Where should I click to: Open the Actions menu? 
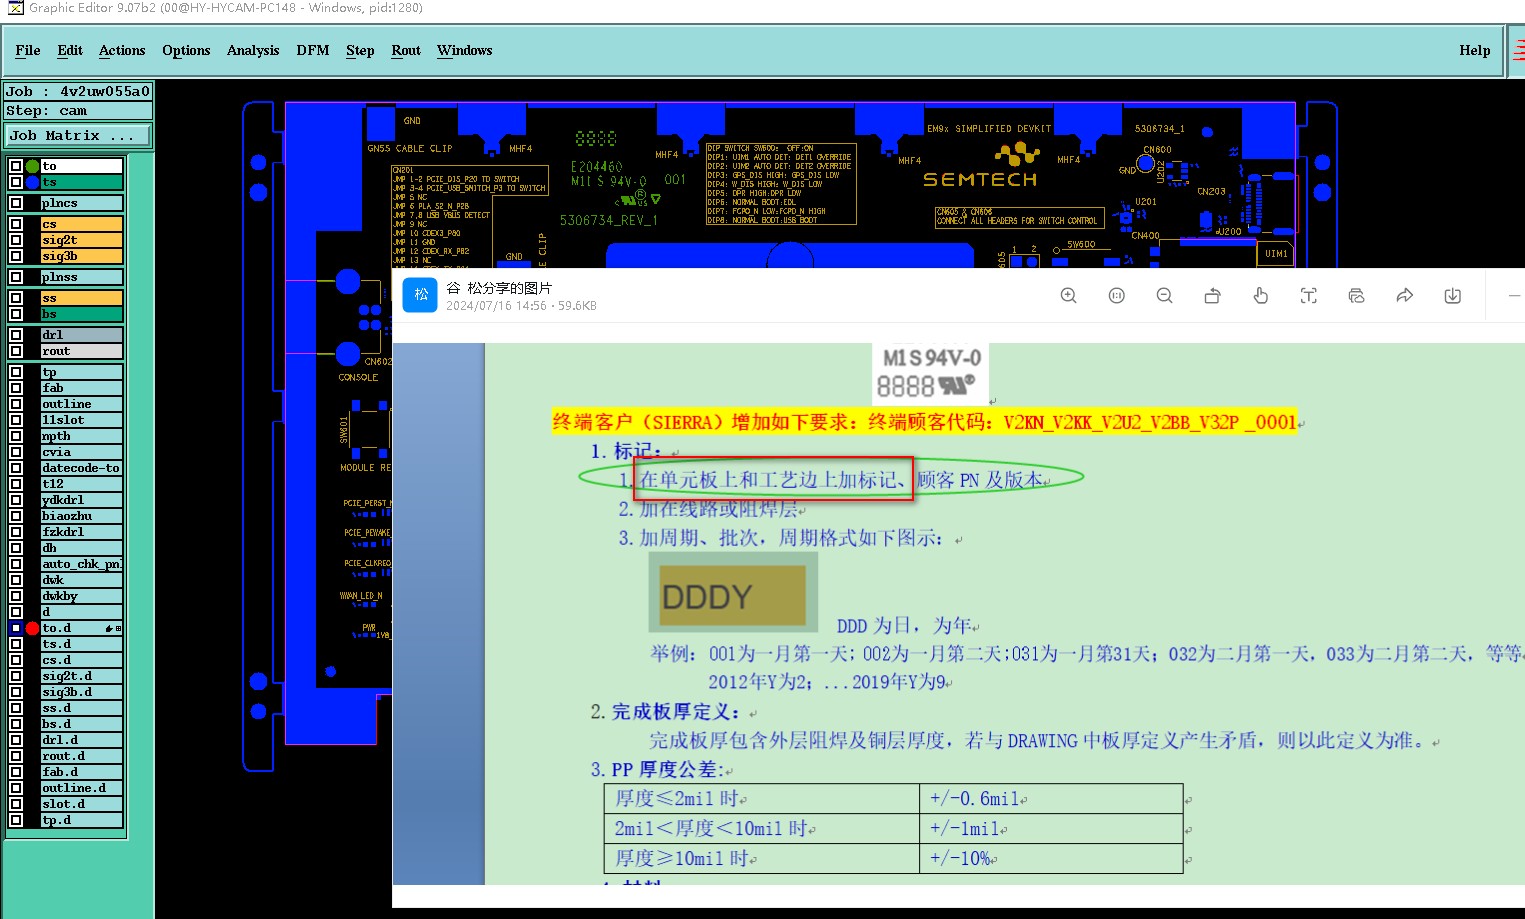(122, 50)
